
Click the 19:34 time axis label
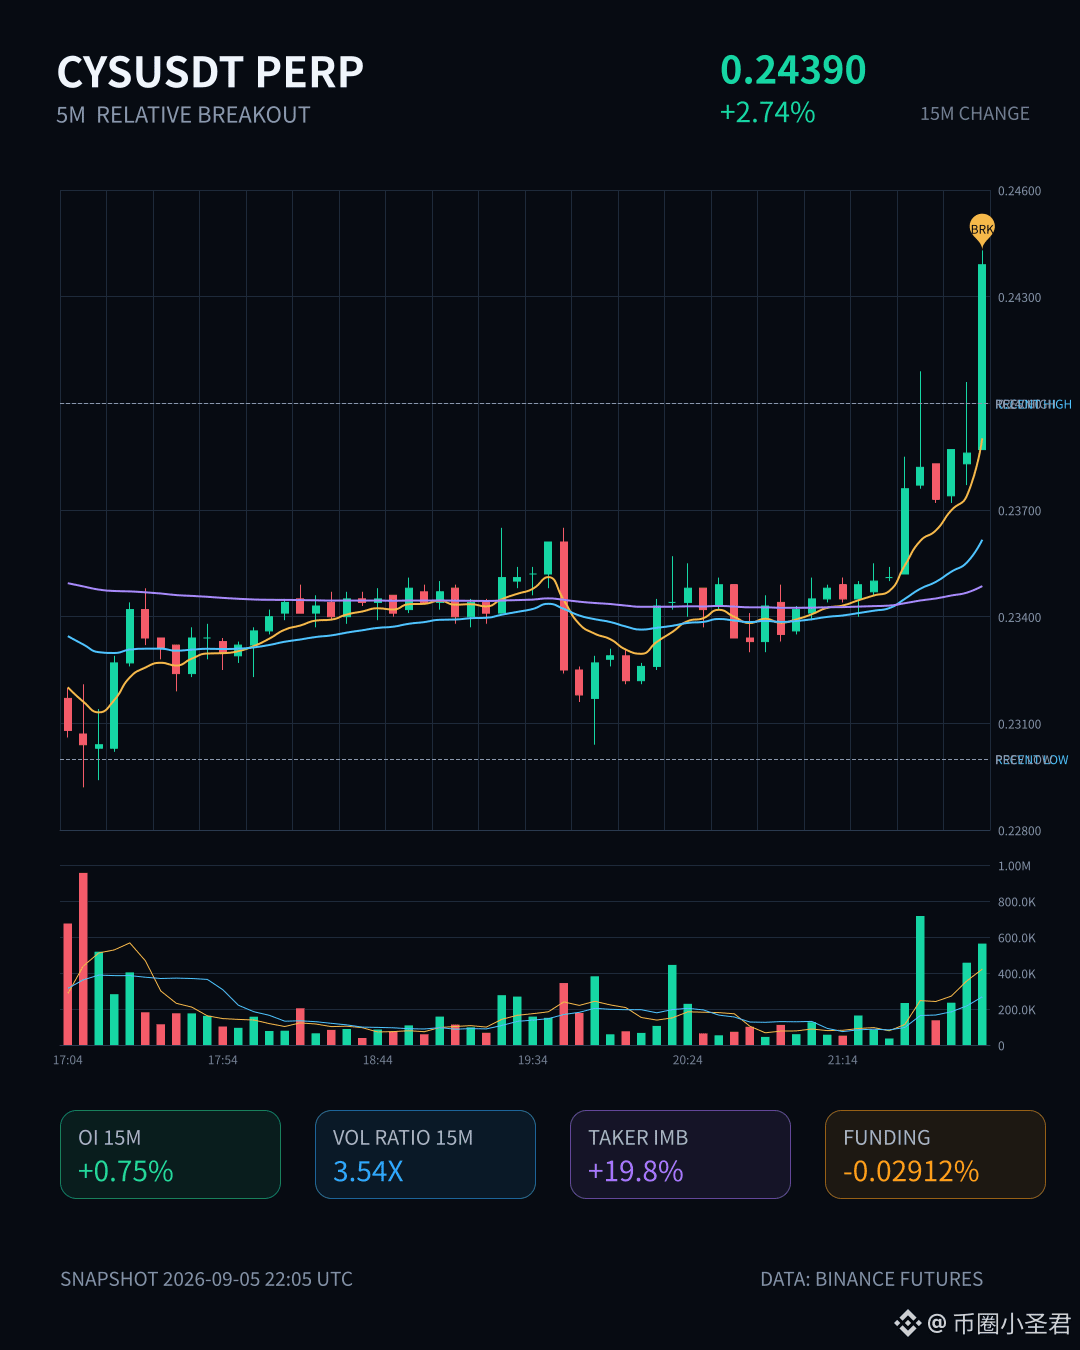tap(533, 1060)
